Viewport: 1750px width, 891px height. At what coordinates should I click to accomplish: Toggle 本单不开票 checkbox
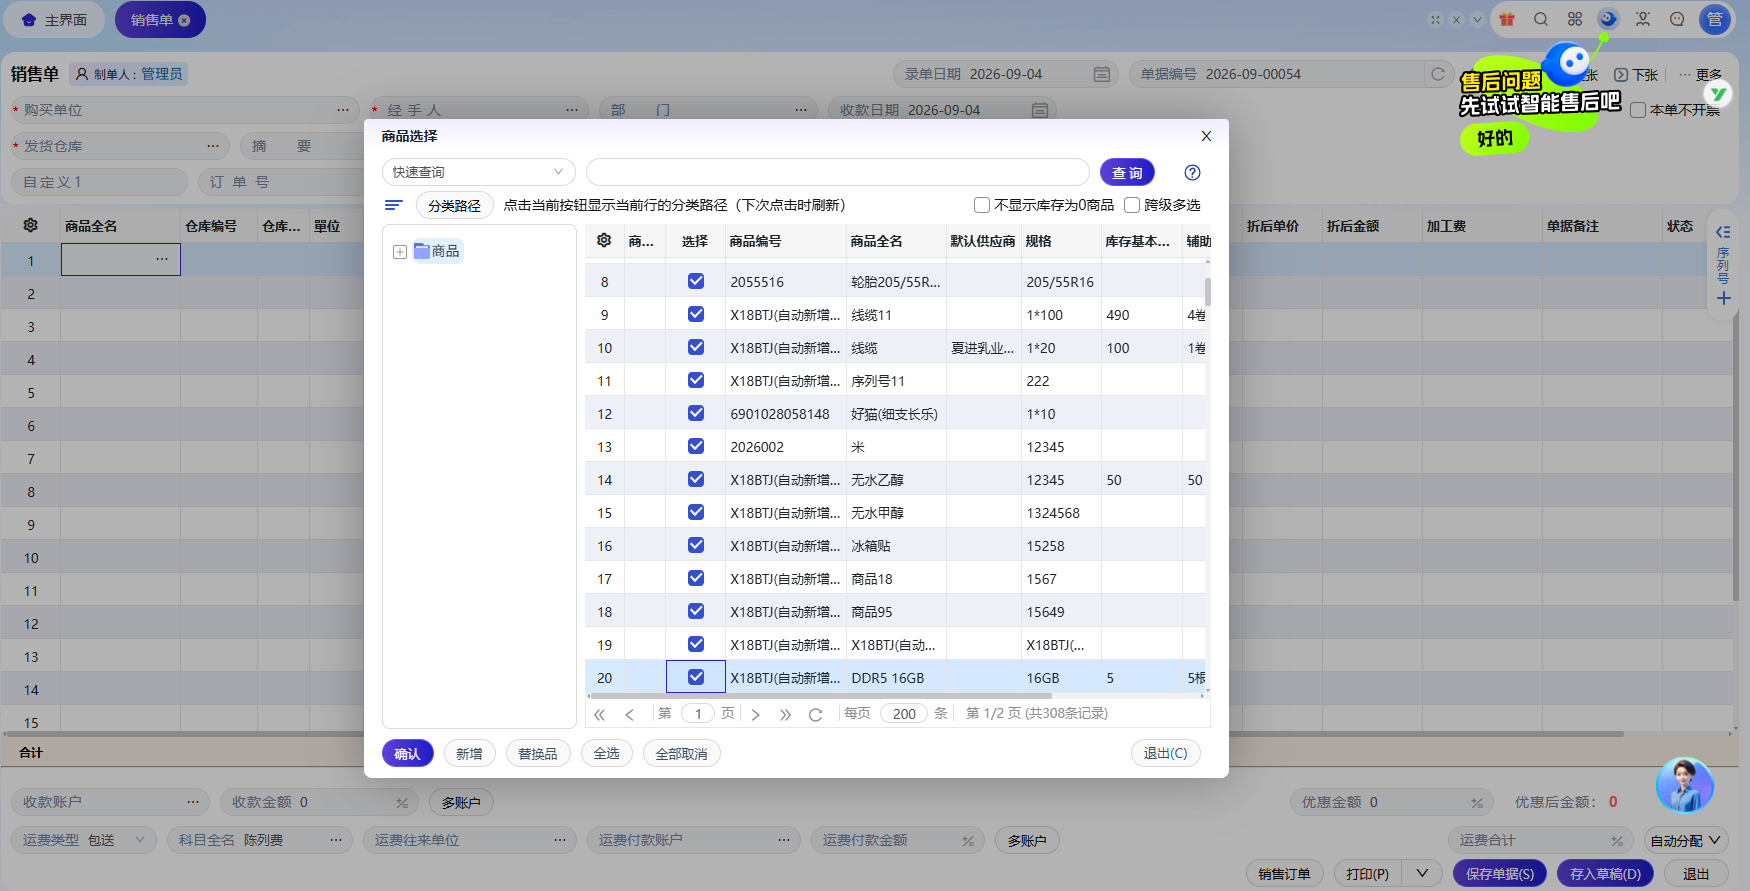coord(1638,110)
